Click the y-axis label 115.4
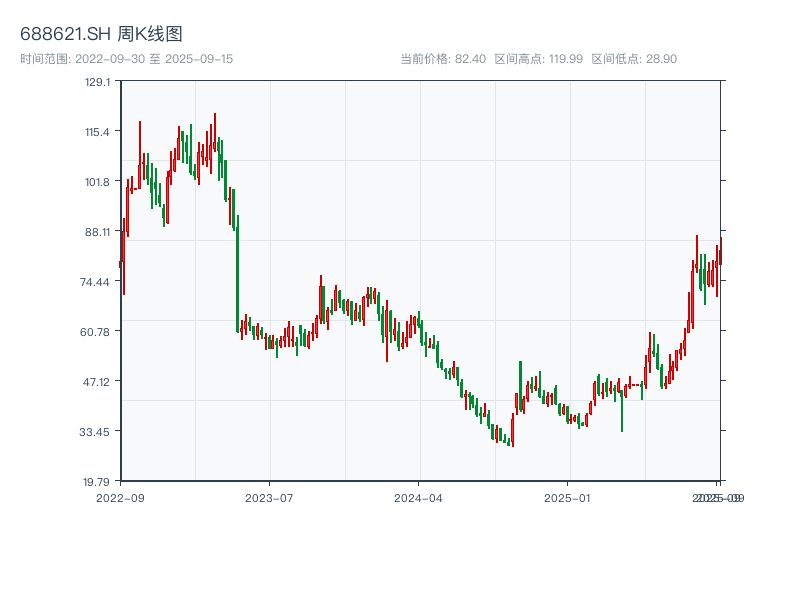 coord(97,132)
